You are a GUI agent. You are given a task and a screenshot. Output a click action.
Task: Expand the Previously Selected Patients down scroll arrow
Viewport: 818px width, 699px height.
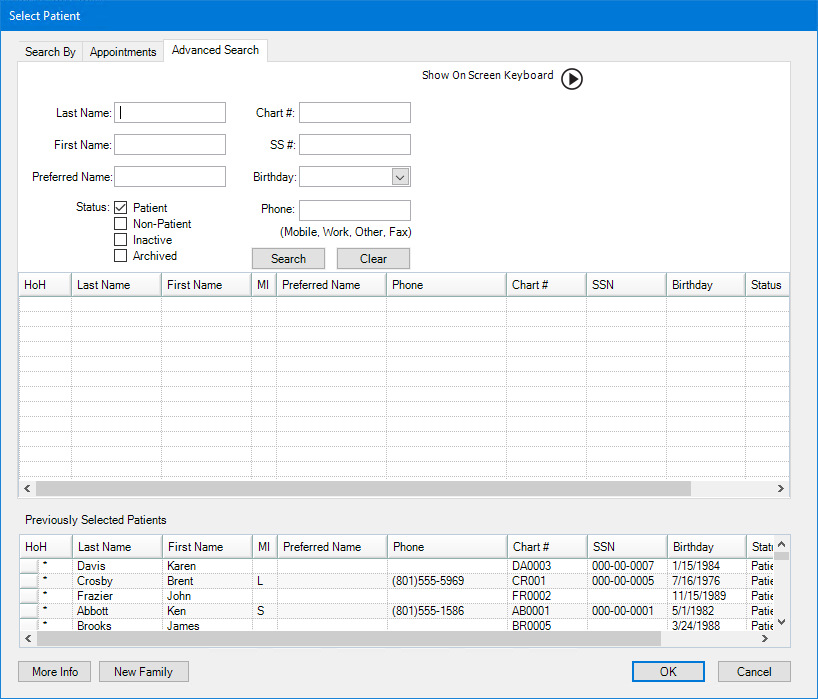[783, 622]
